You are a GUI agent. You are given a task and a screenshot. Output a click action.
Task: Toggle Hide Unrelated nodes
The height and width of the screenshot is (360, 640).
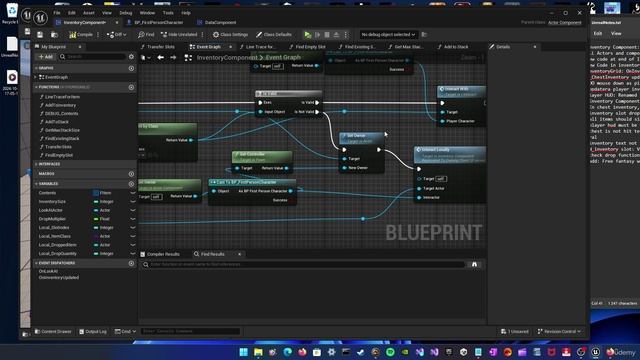click(x=179, y=35)
